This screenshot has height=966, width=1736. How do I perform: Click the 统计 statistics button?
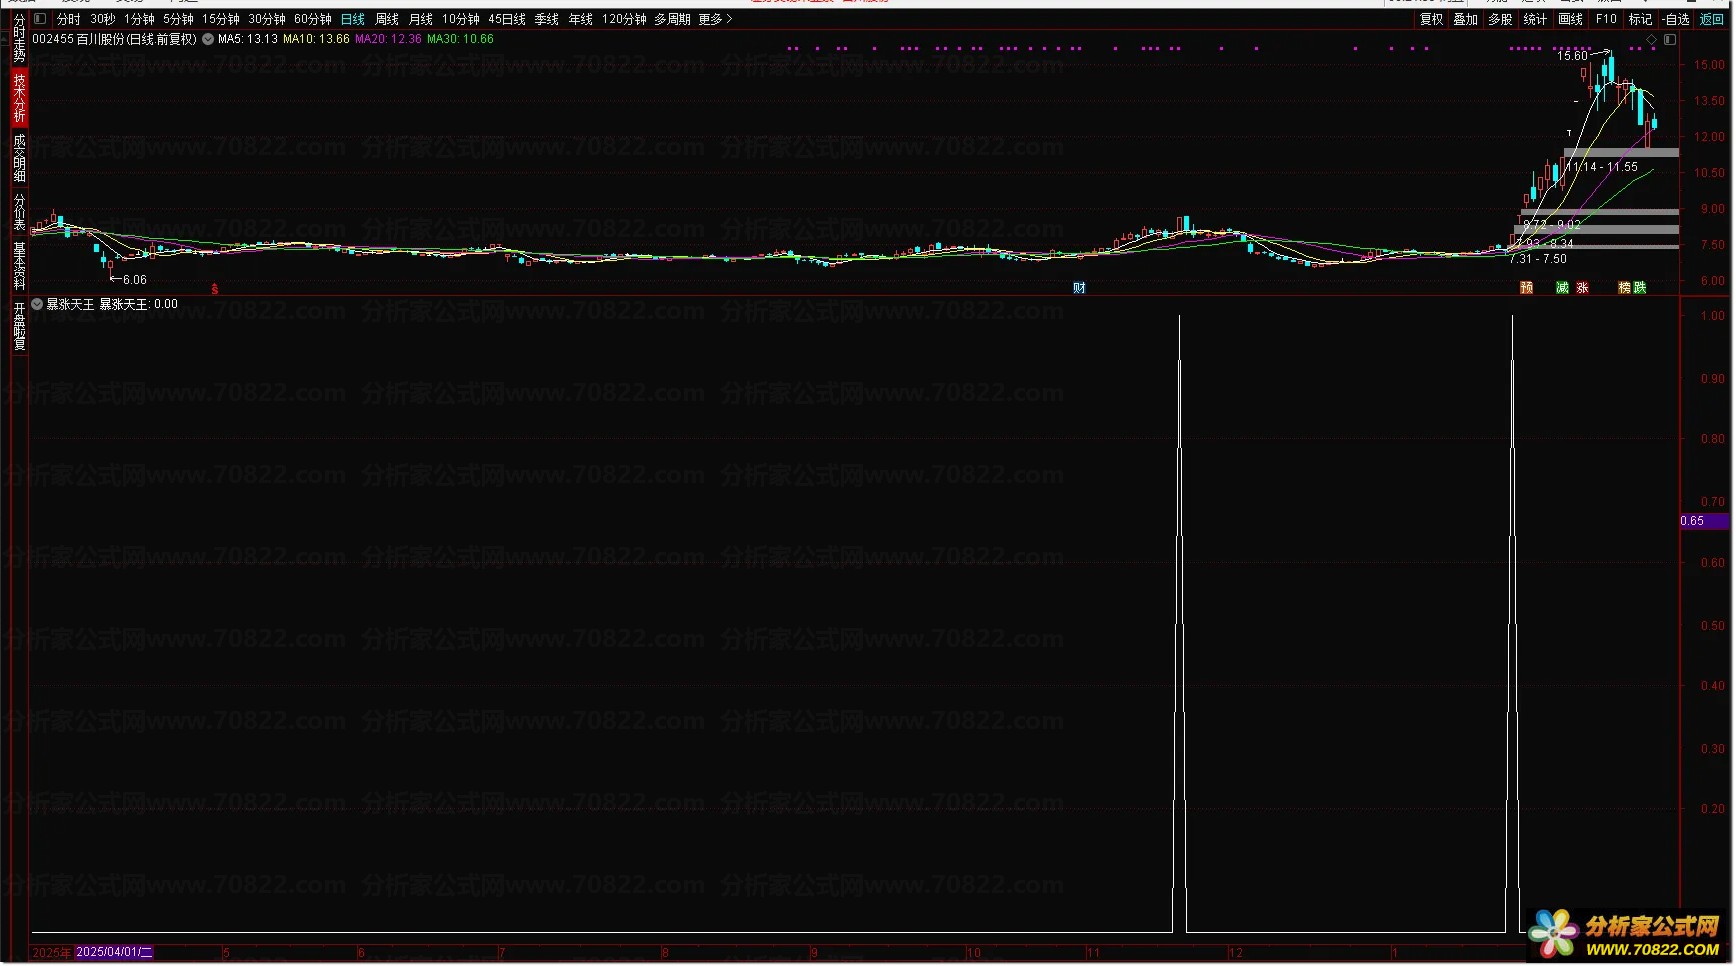click(1535, 19)
